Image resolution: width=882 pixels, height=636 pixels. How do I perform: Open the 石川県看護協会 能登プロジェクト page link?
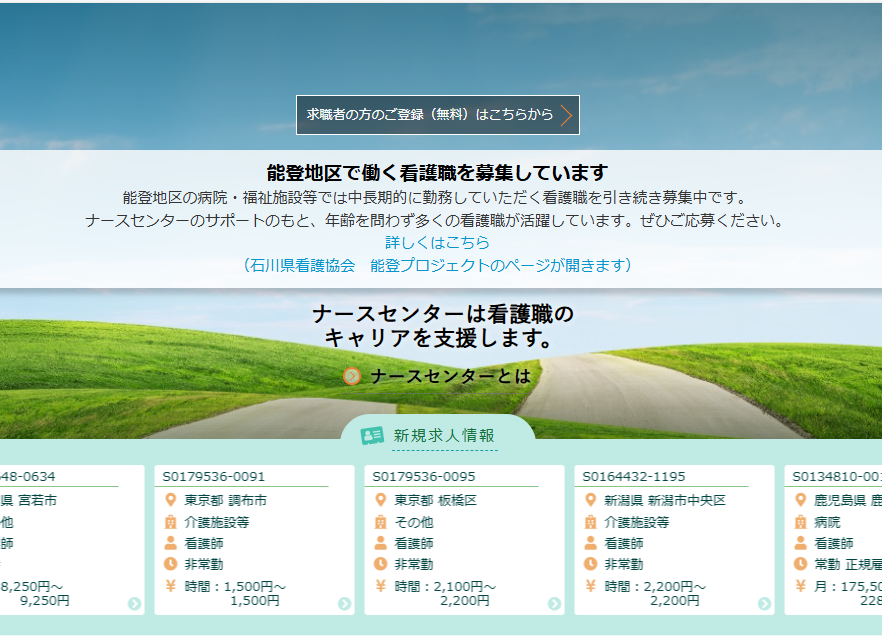pyautogui.click(x=438, y=265)
